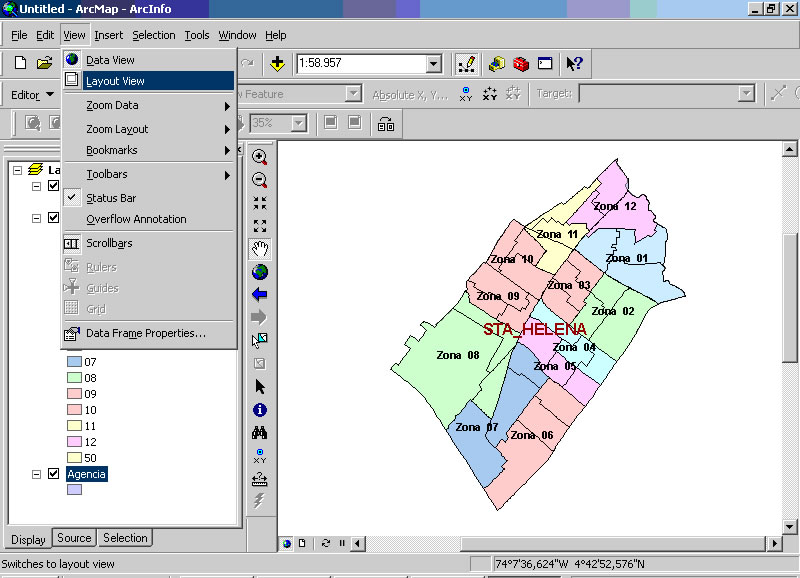Image resolution: width=800 pixels, height=578 pixels.
Task: Select the Select Features tool
Action: tap(260, 340)
